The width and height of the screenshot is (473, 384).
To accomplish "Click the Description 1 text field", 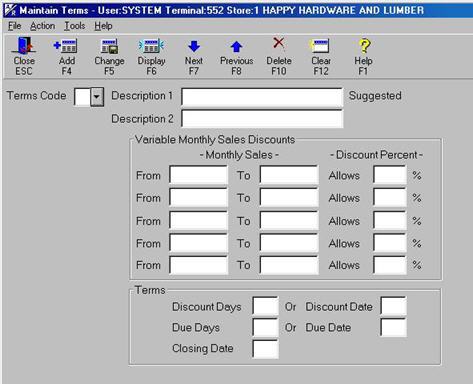I will [x=262, y=97].
